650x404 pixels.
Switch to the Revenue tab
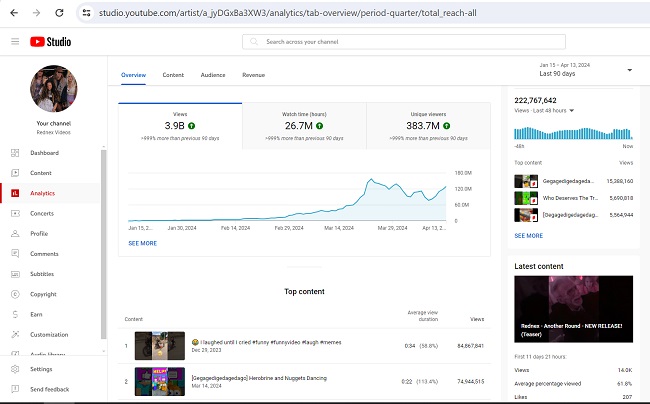(253, 75)
